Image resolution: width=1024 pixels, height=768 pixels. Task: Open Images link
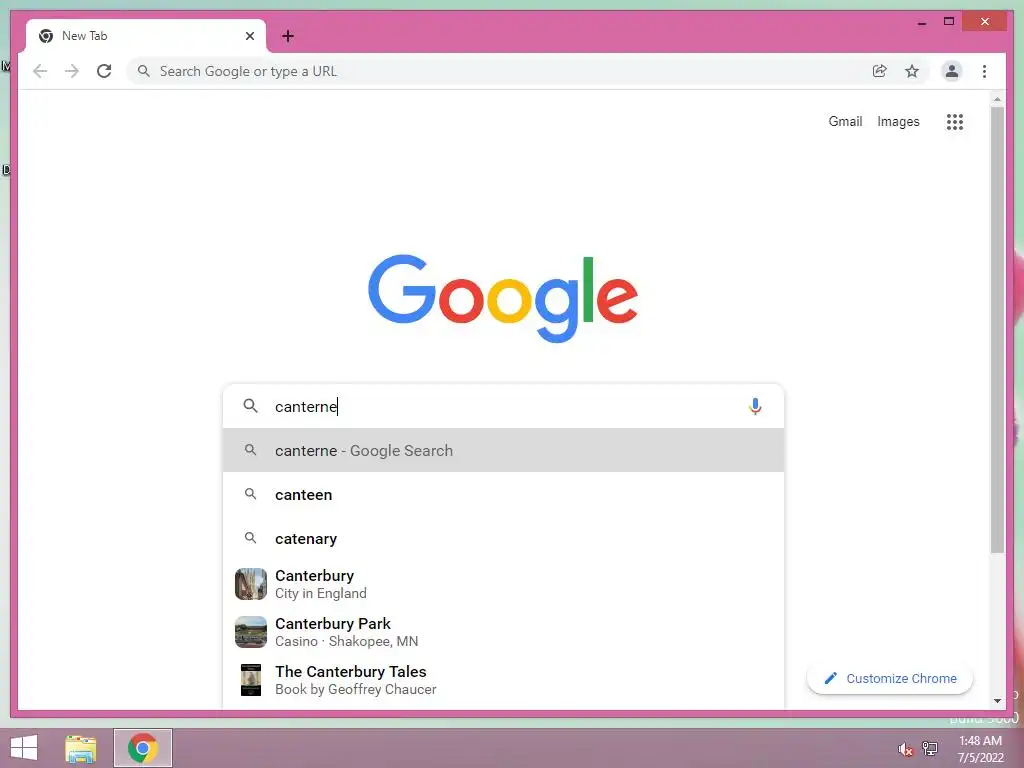898,121
